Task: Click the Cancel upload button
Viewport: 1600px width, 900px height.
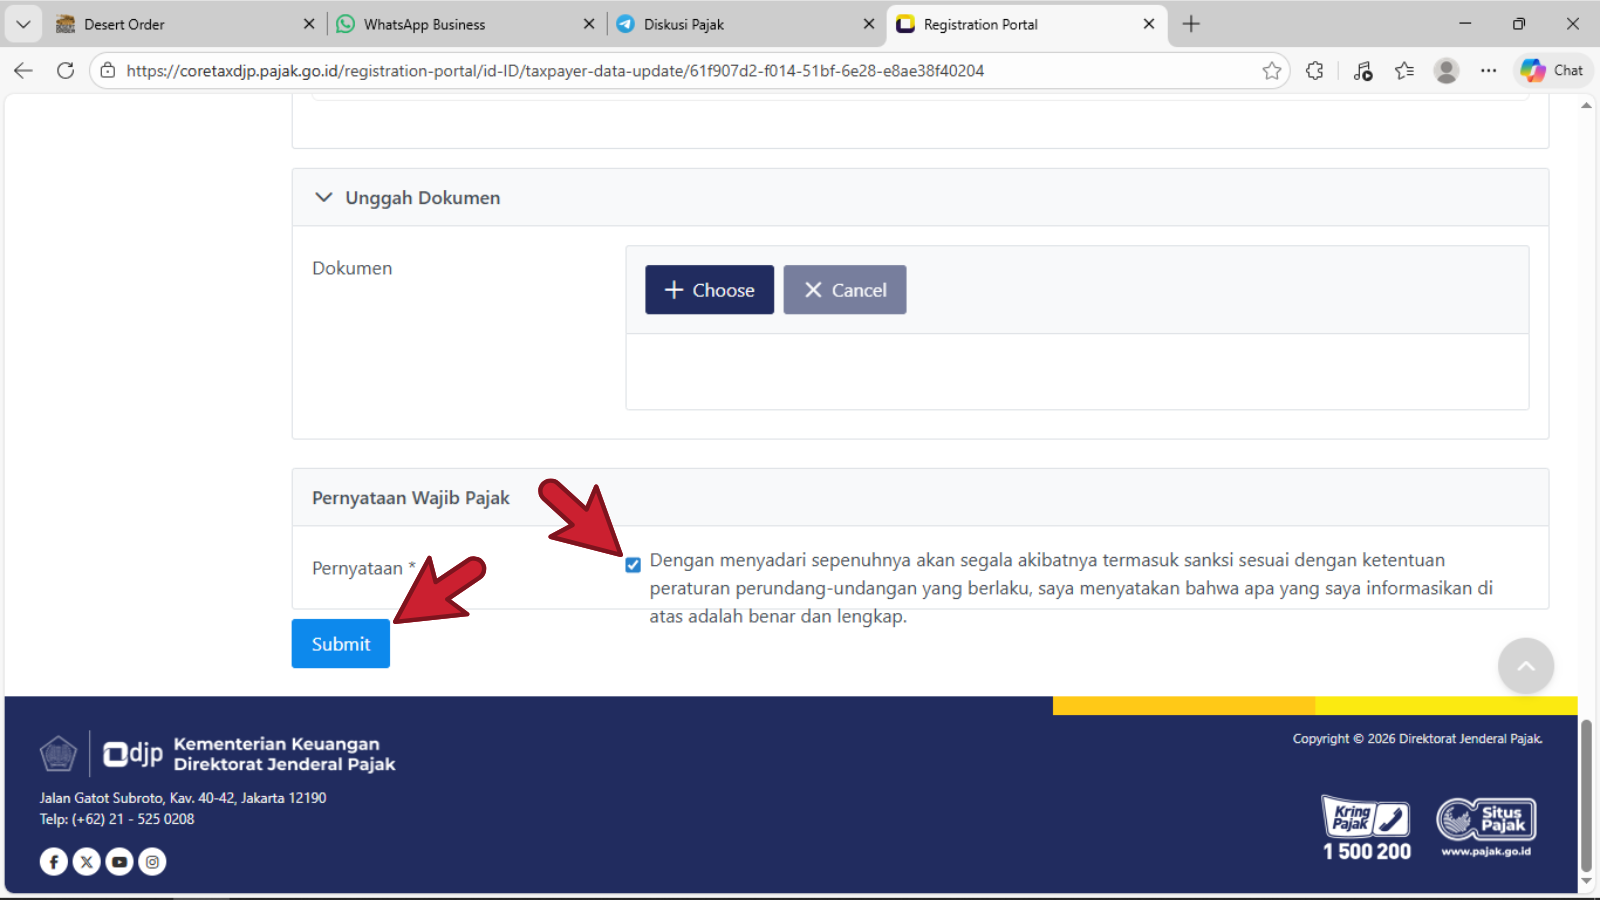Action: (x=845, y=290)
